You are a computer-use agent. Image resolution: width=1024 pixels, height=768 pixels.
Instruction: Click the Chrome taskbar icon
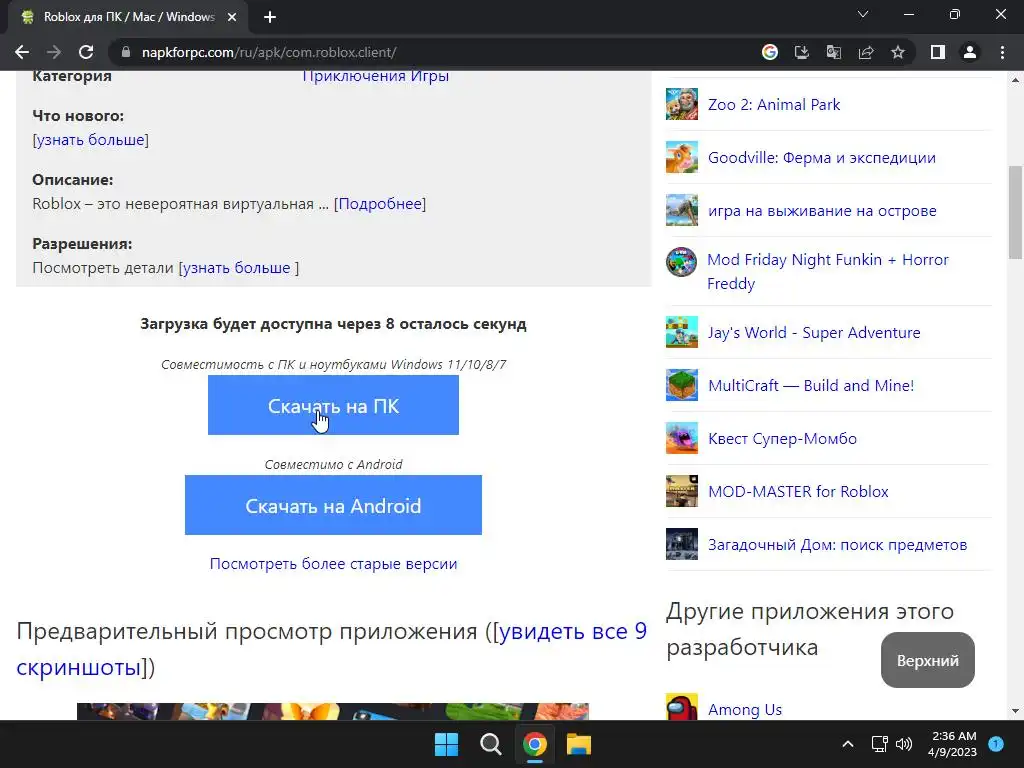pos(534,744)
